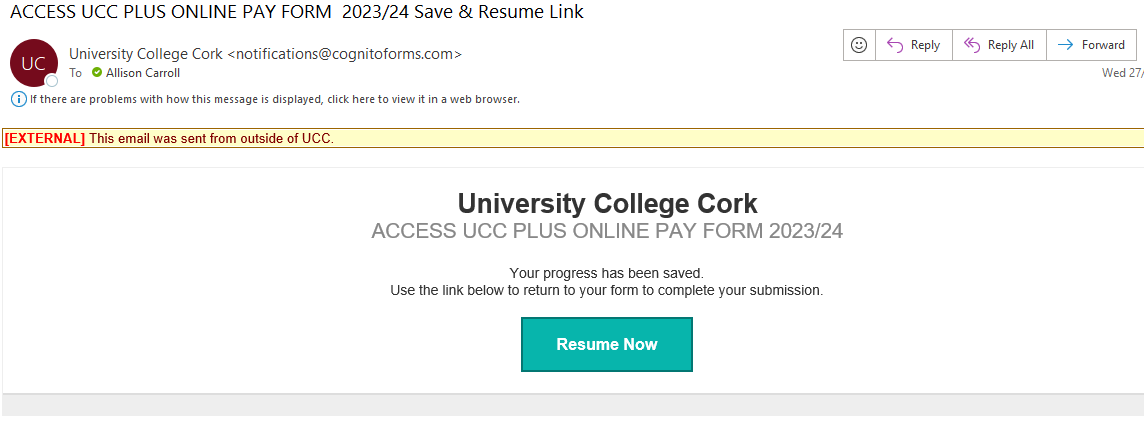Click the blue info icon in message bar
This screenshot has width=1144, height=423.
click(x=18, y=99)
